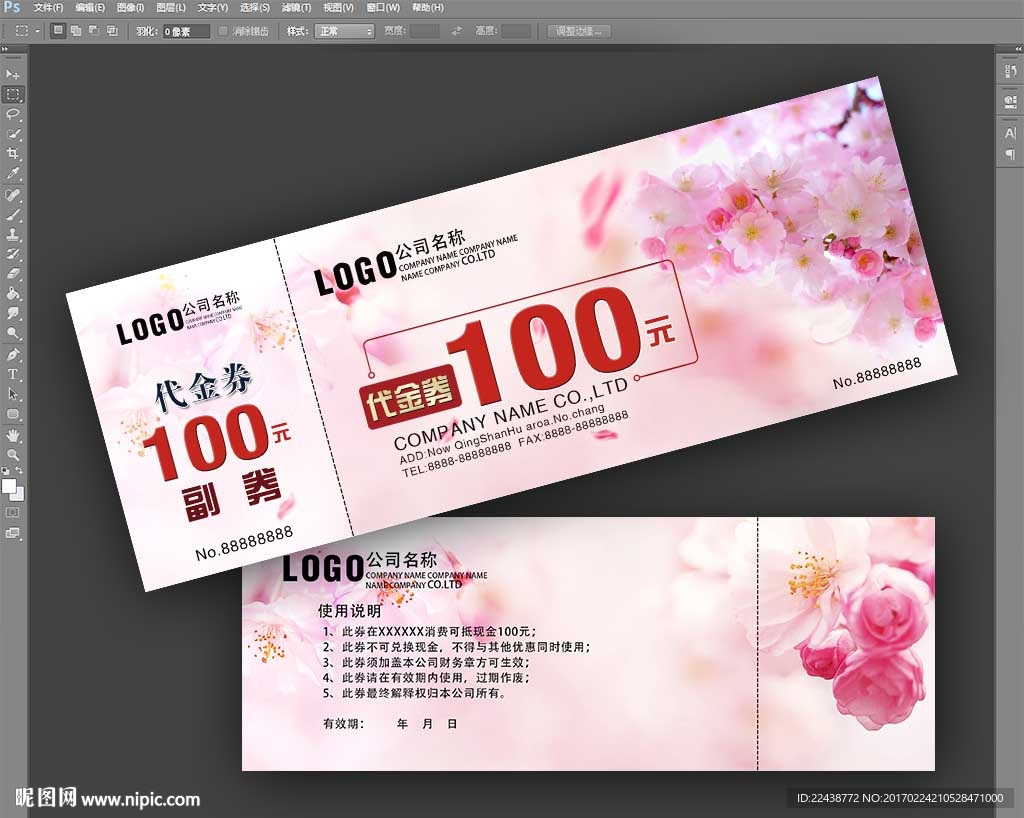Open the 滤镜(T) menu

coord(296,8)
